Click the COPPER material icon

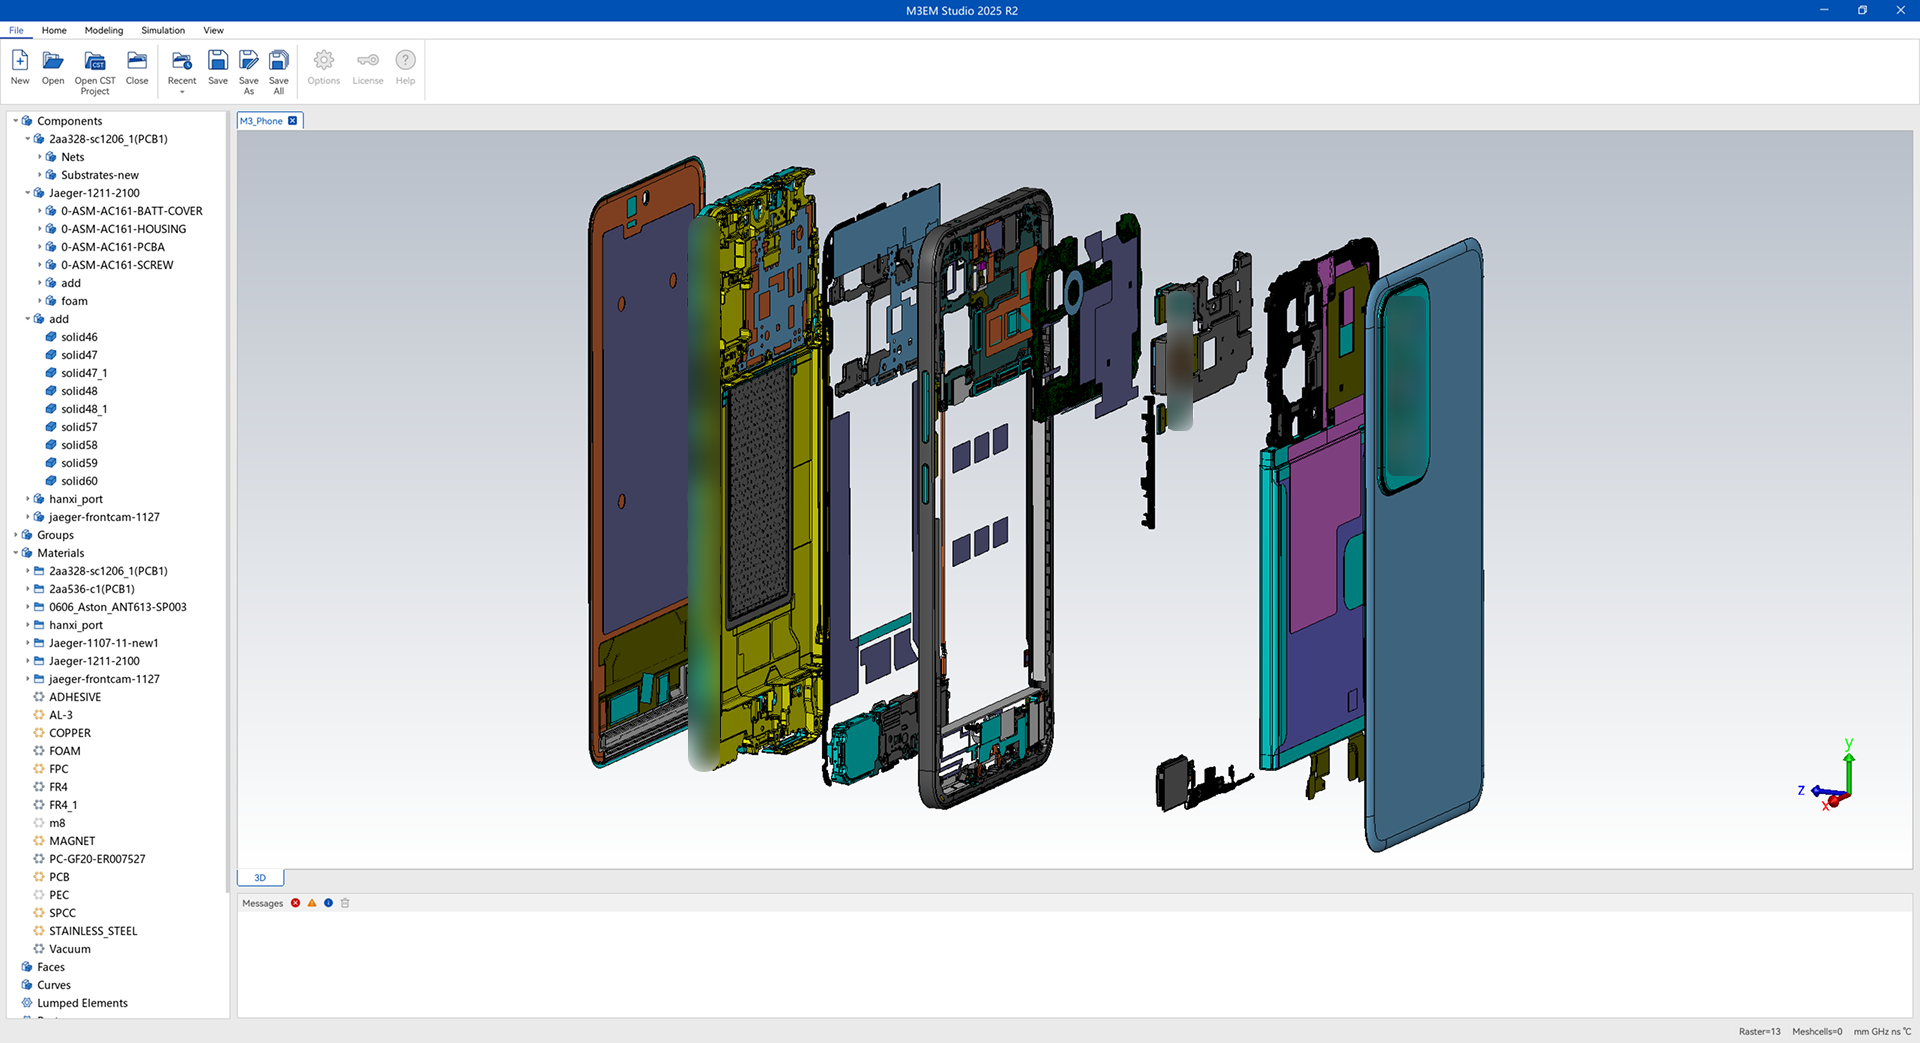tap(39, 733)
